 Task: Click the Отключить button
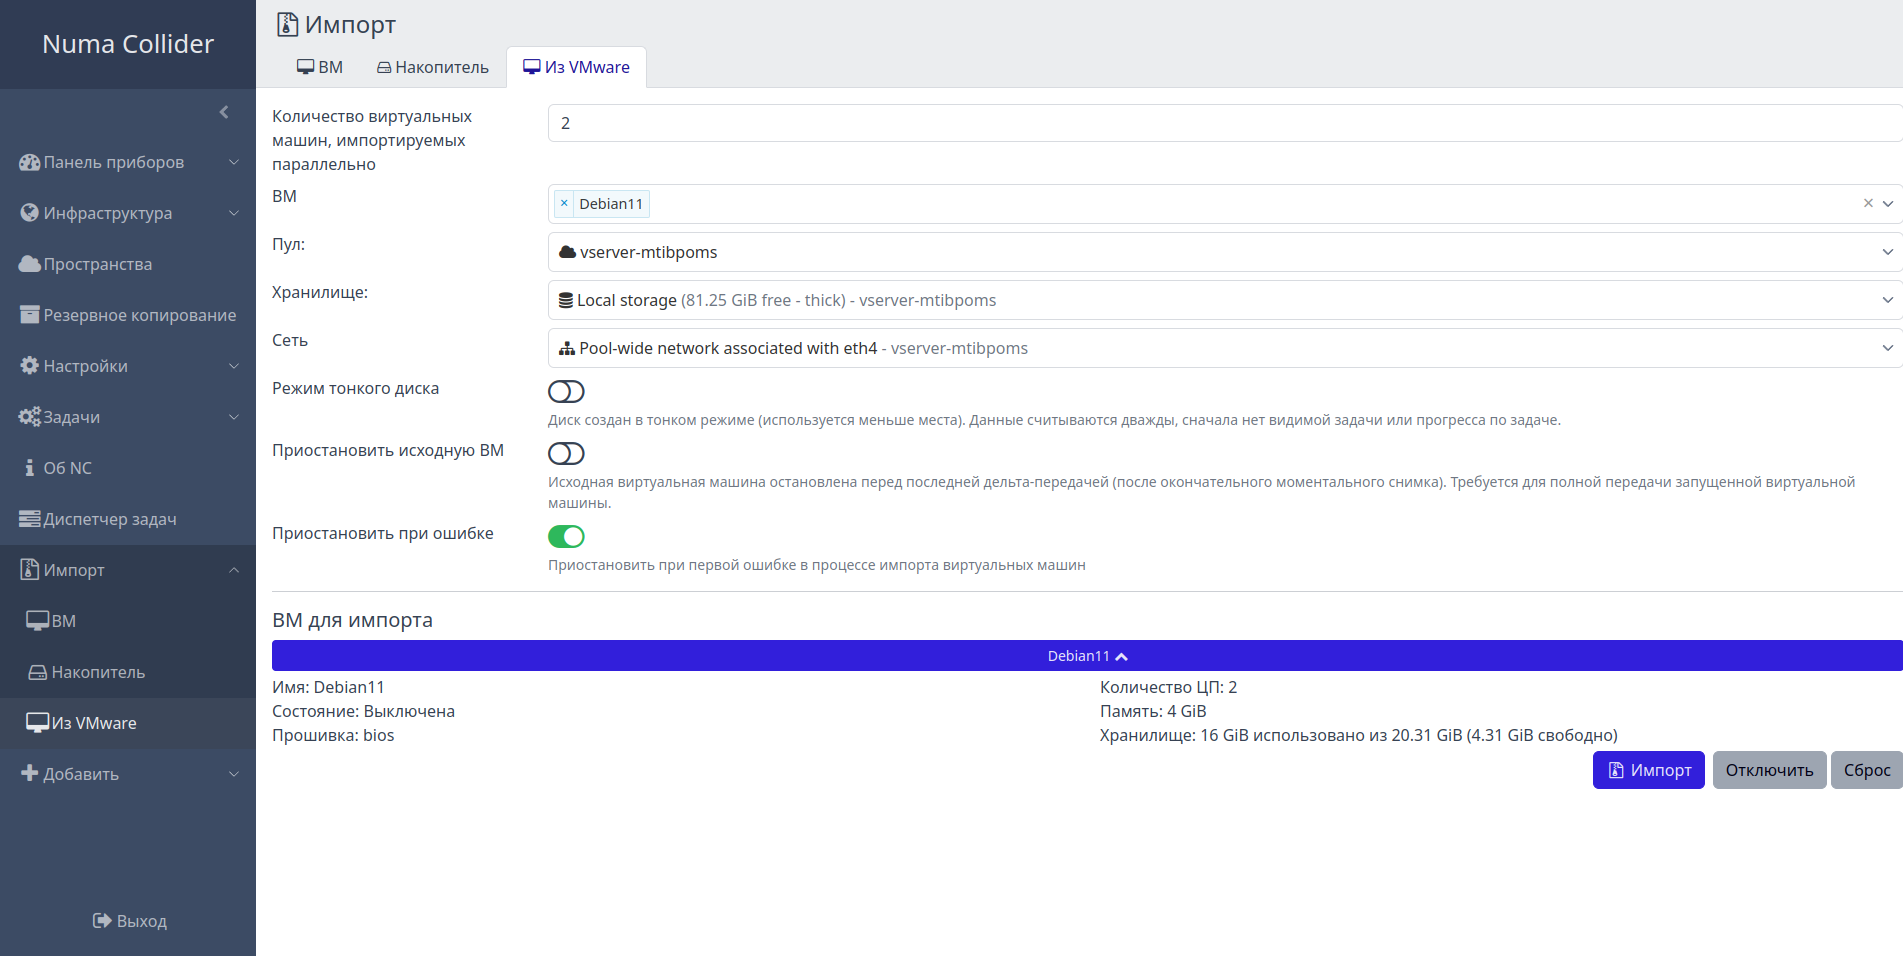[1769, 770]
